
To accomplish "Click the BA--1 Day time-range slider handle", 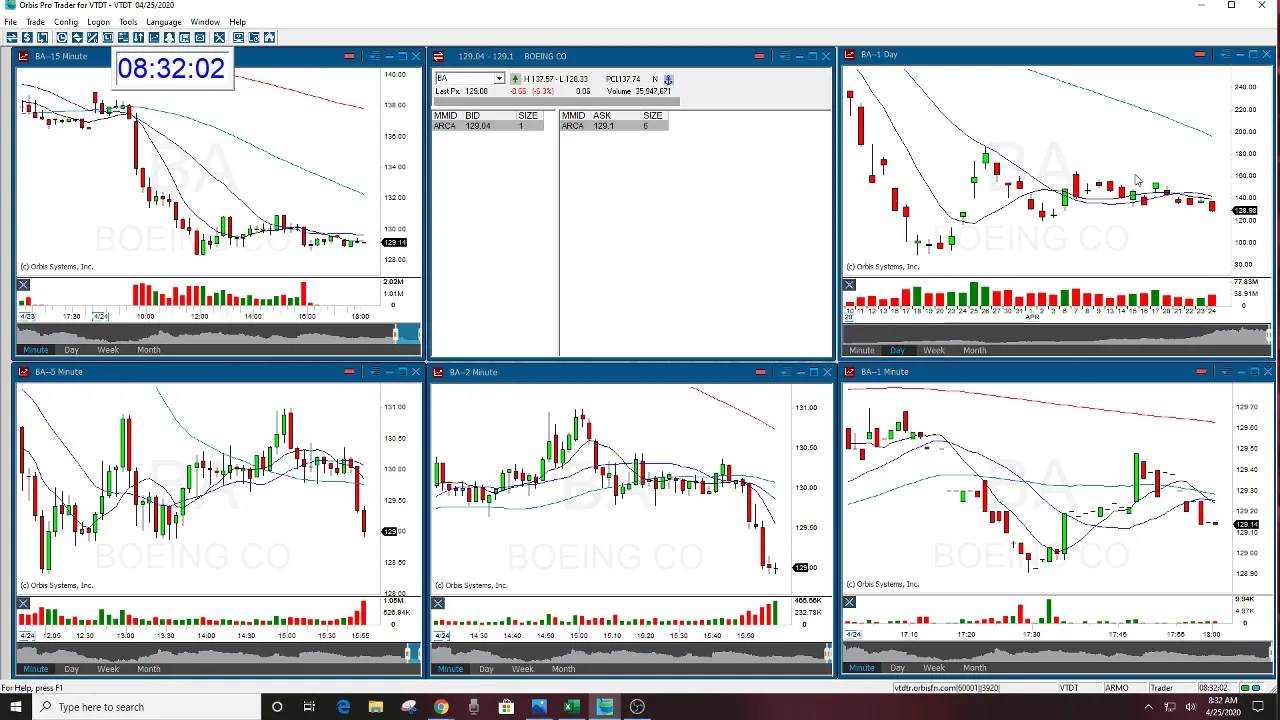I will pyautogui.click(x=1269, y=334).
